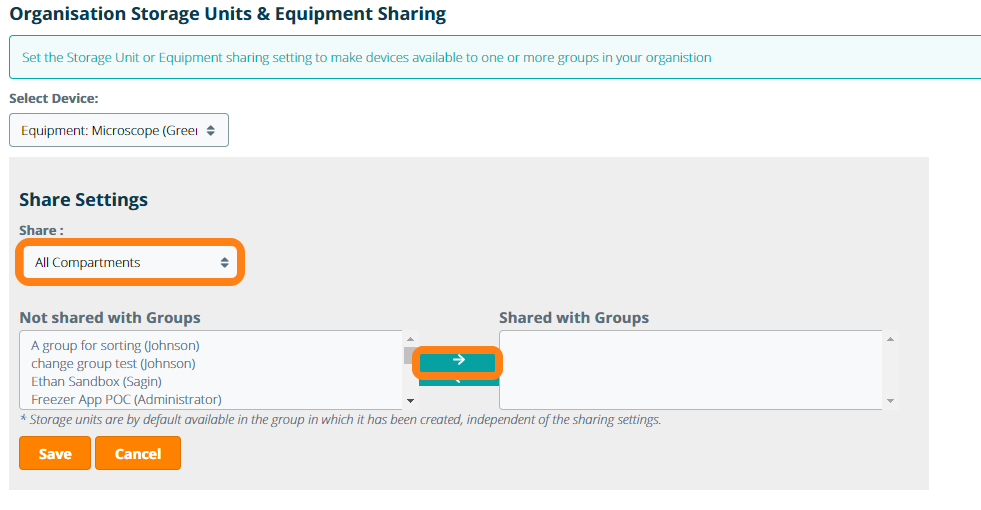Open the Select Device dropdown
The width and height of the screenshot is (981, 510).
pyautogui.click(x=118, y=130)
